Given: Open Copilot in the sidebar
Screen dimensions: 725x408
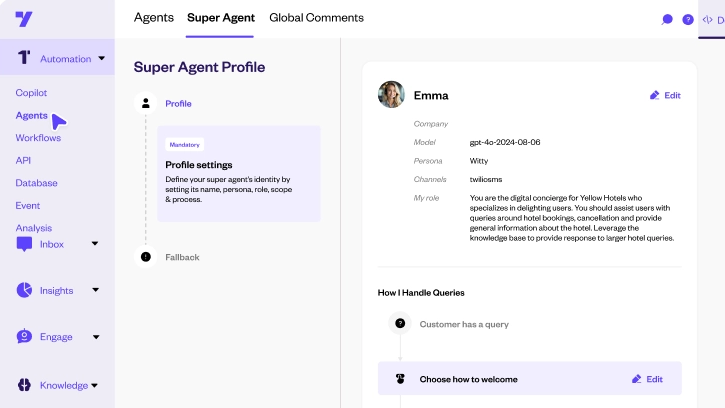Looking at the screenshot, I should pos(31,93).
